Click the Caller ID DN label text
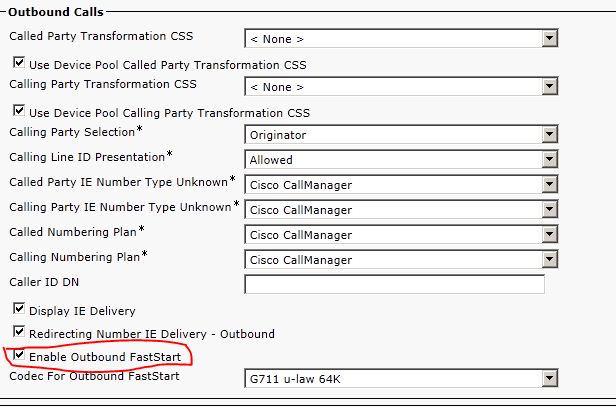The height and width of the screenshot is (407, 616). click(43, 284)
